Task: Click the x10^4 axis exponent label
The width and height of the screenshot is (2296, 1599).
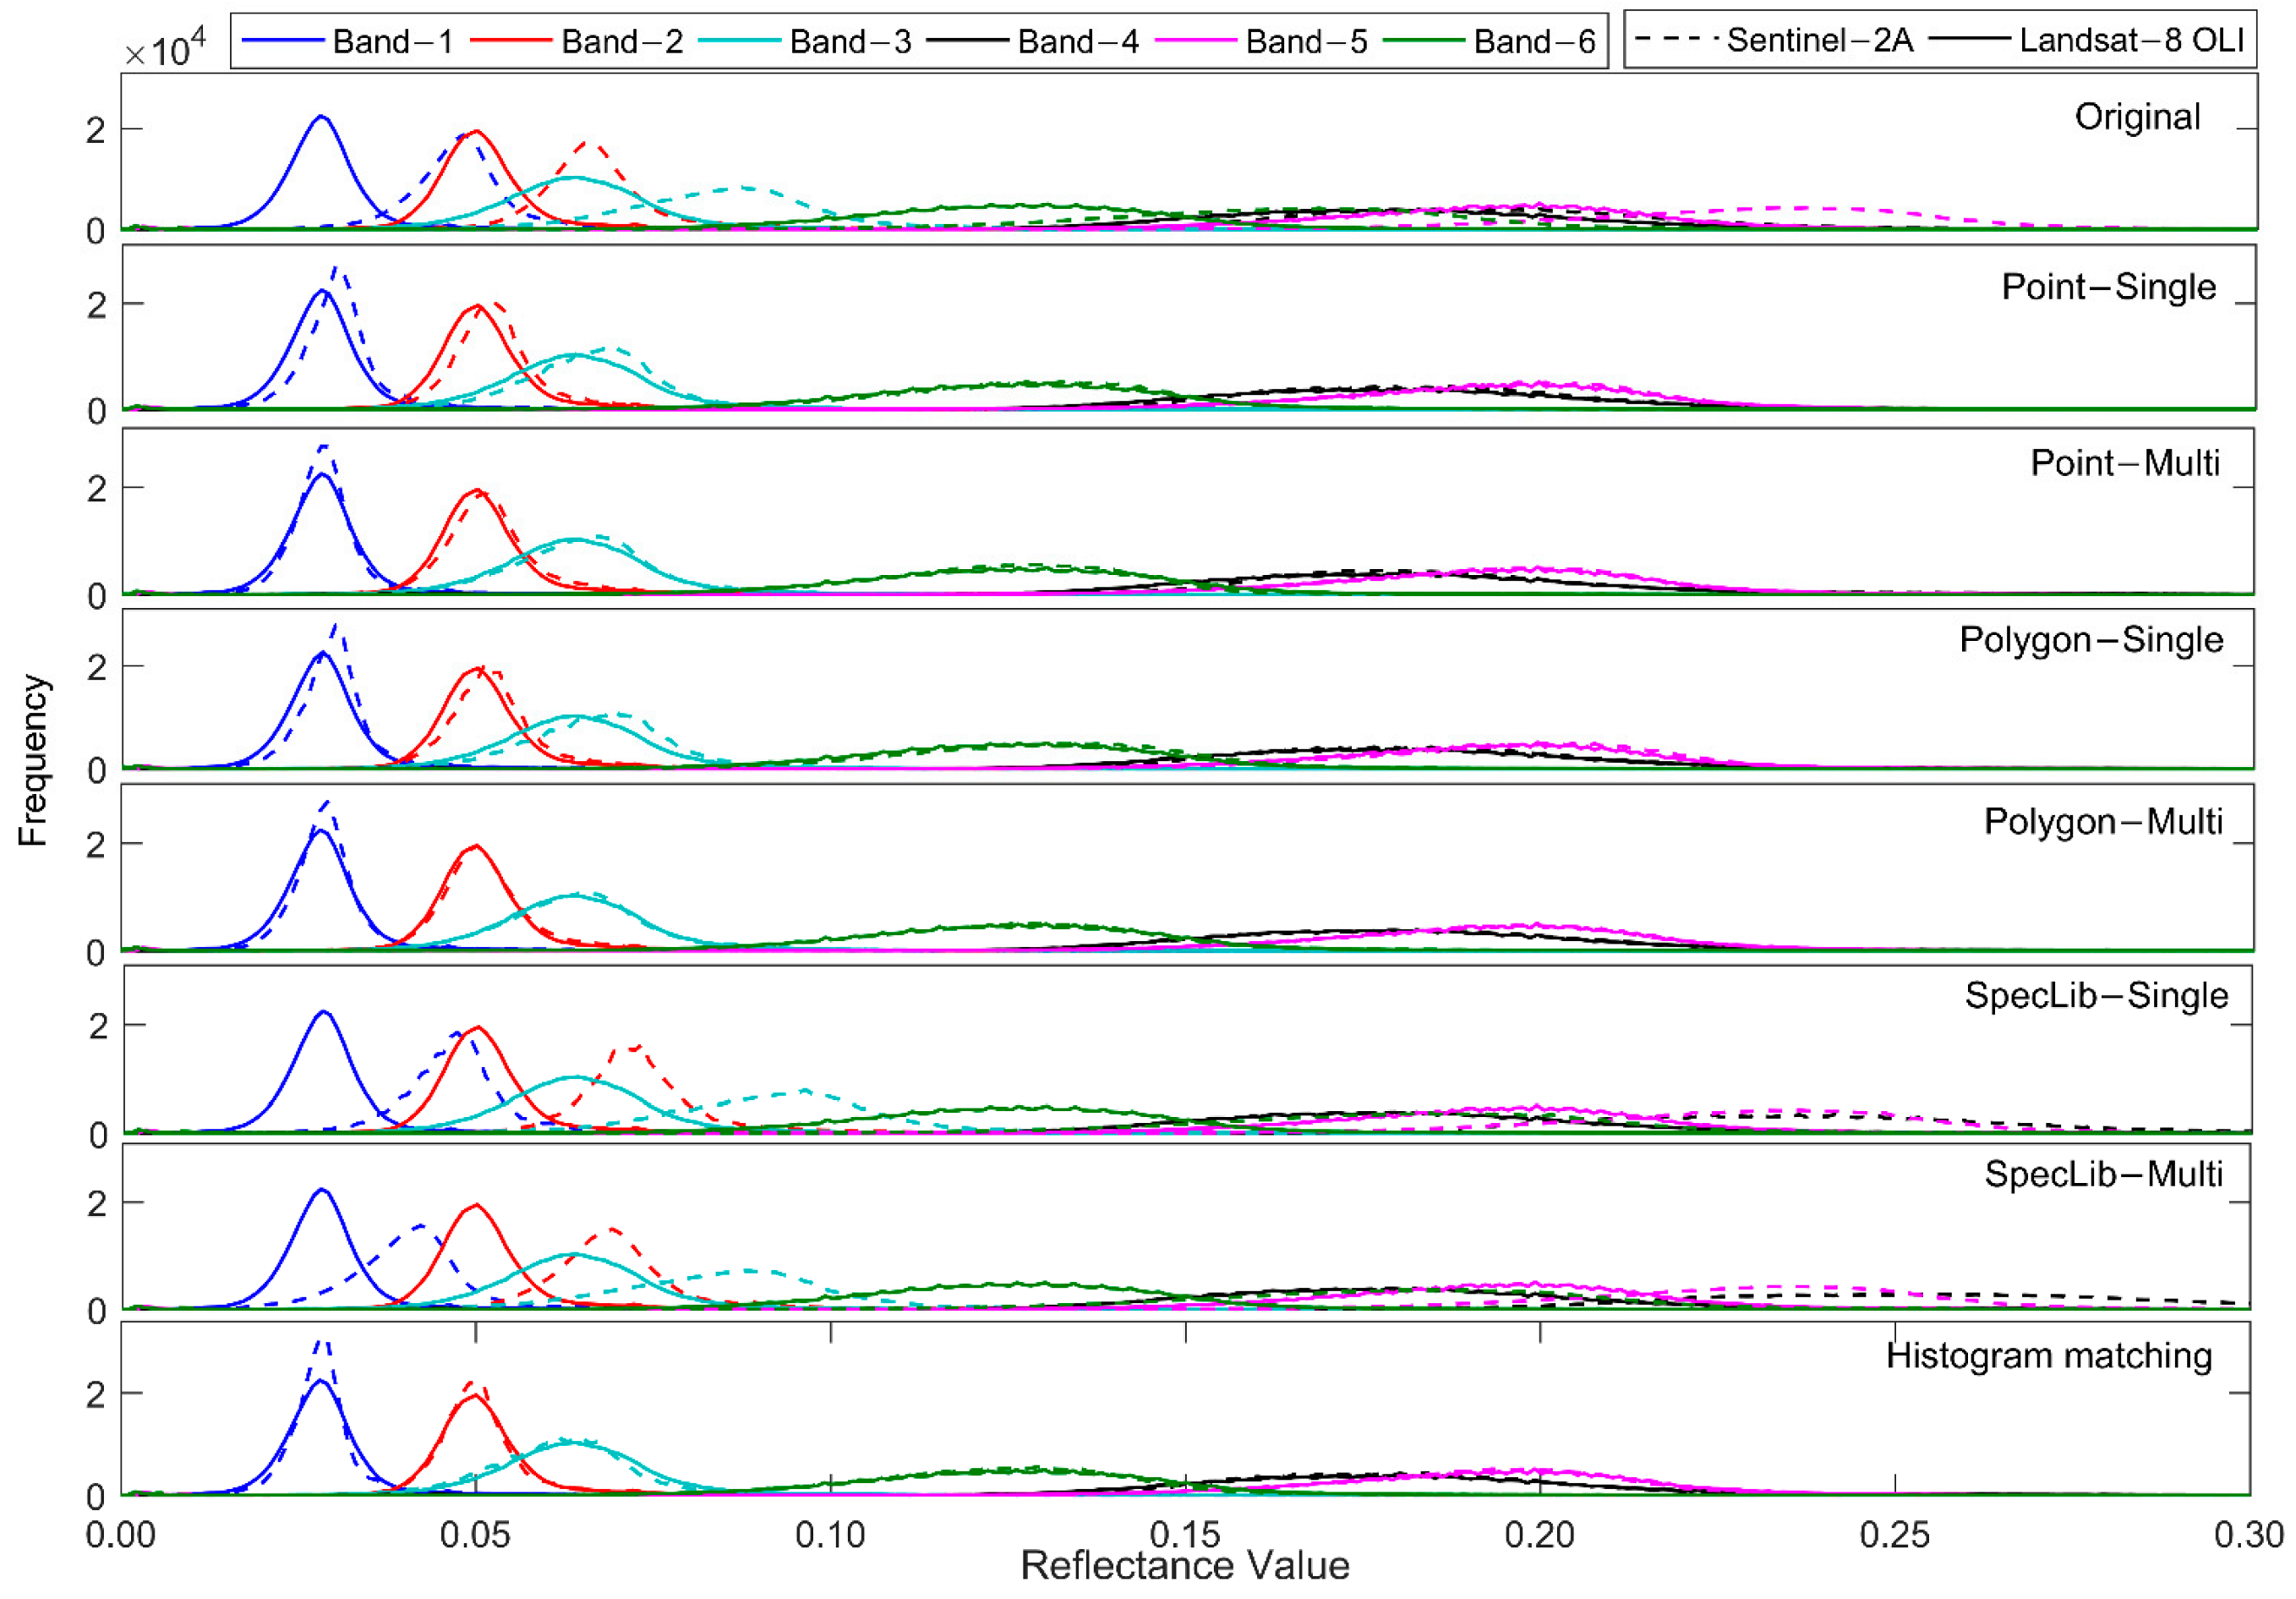Action: pyautogui.click(x=165, y=49)
